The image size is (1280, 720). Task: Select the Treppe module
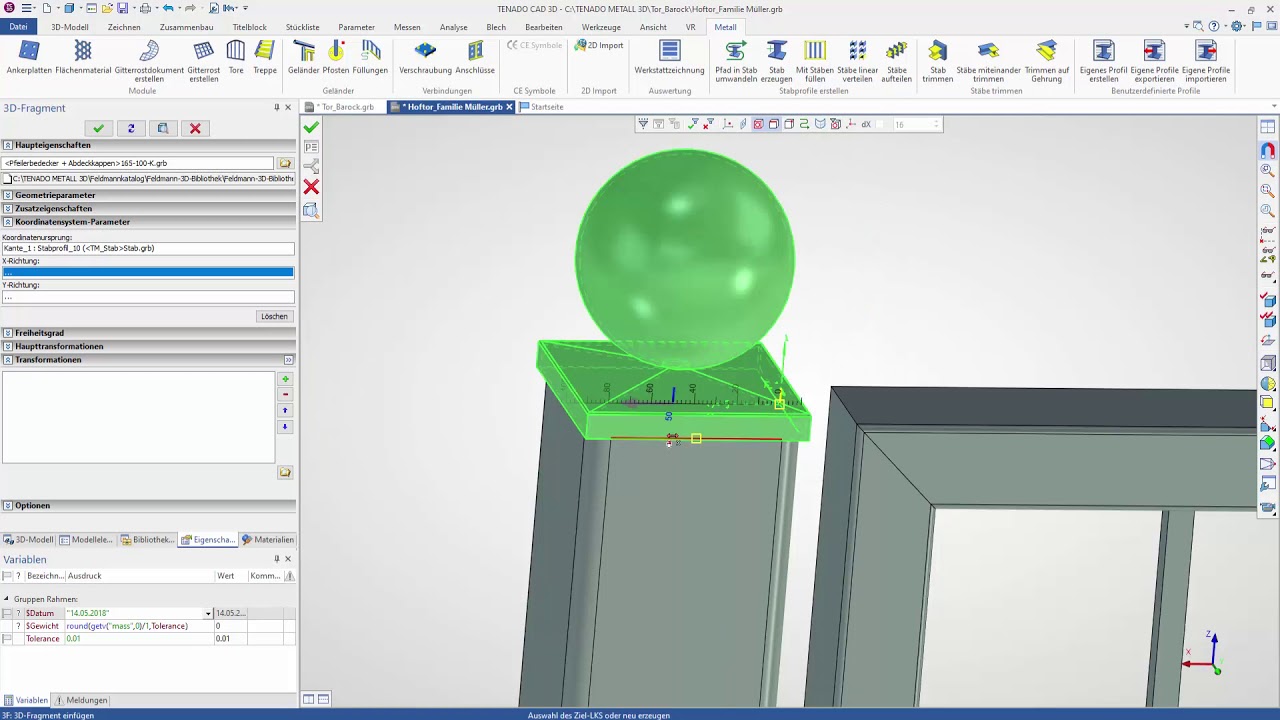(265, 58)
